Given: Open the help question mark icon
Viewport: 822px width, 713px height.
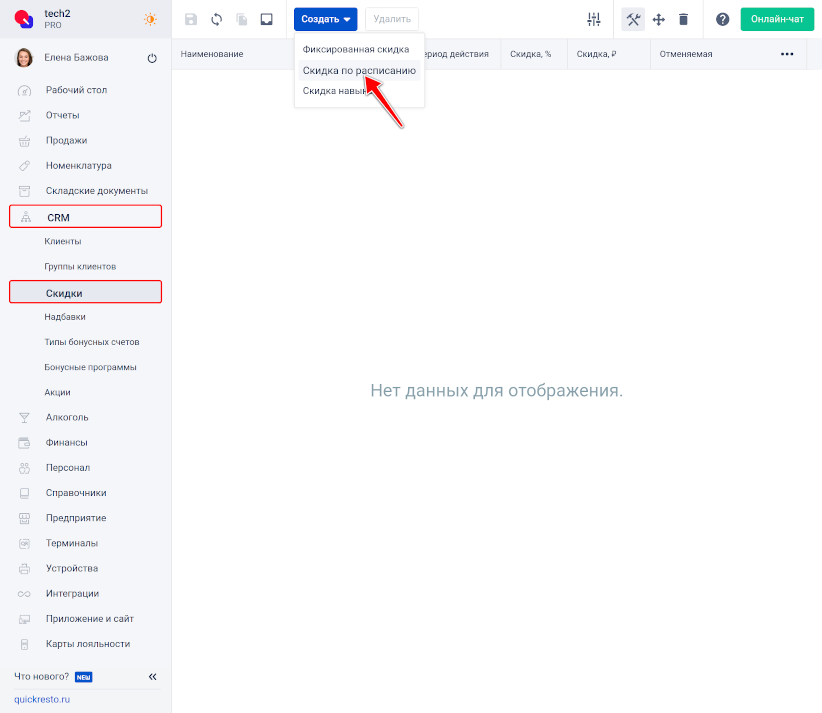Looking at the screenshot, I should click(x=722, y=19).
